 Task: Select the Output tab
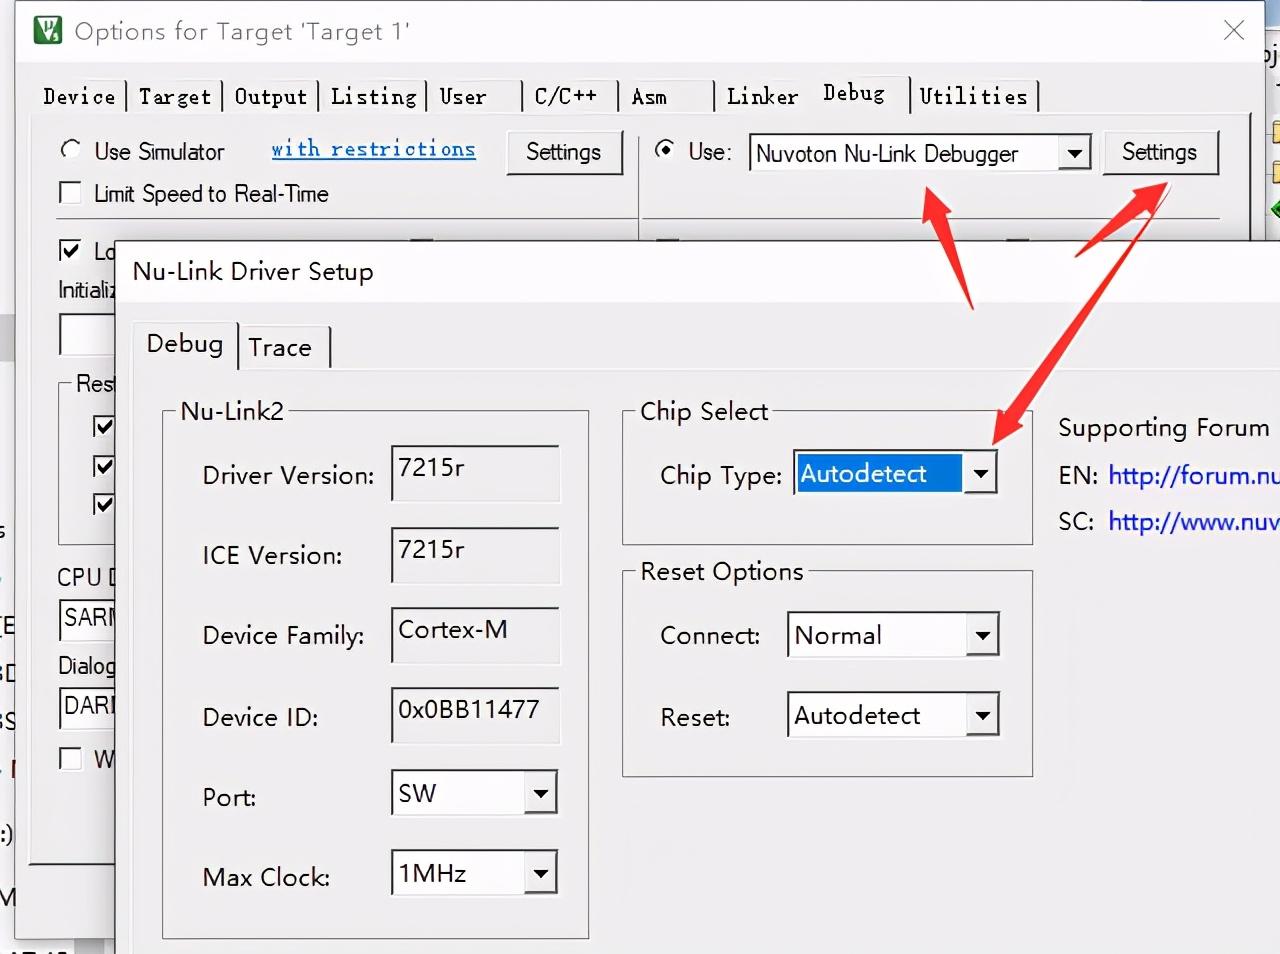pos(271,96)
